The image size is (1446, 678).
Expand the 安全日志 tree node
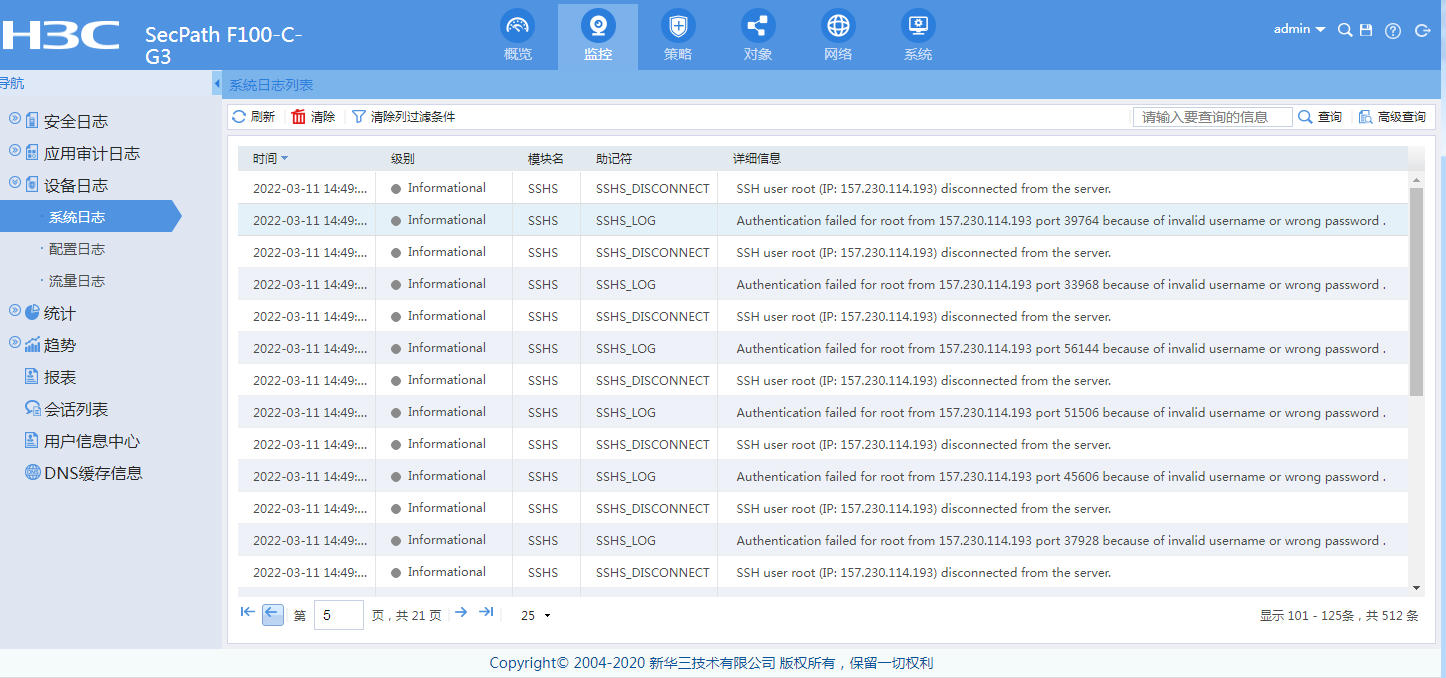[15, 120]
